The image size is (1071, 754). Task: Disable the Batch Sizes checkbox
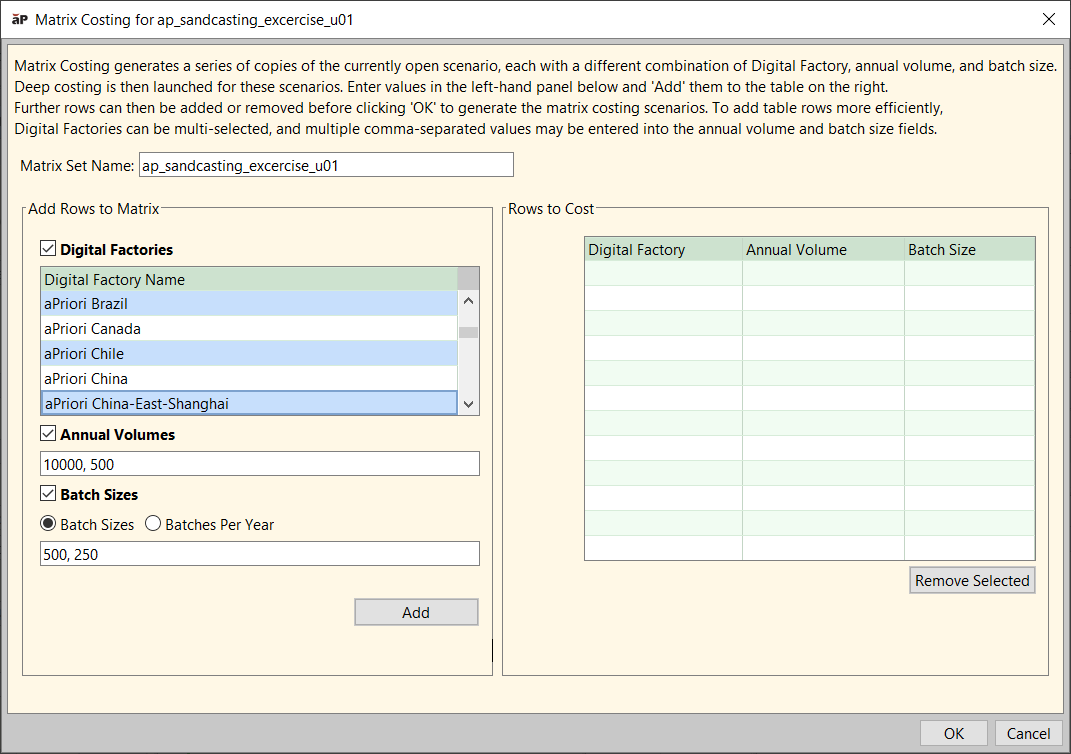[48, 495]
